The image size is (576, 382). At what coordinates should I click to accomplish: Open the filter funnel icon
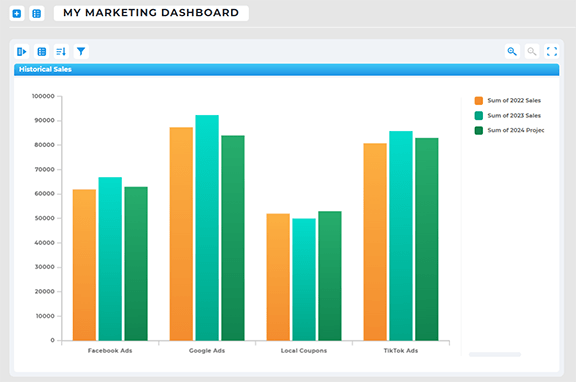(x=81, y=51)
